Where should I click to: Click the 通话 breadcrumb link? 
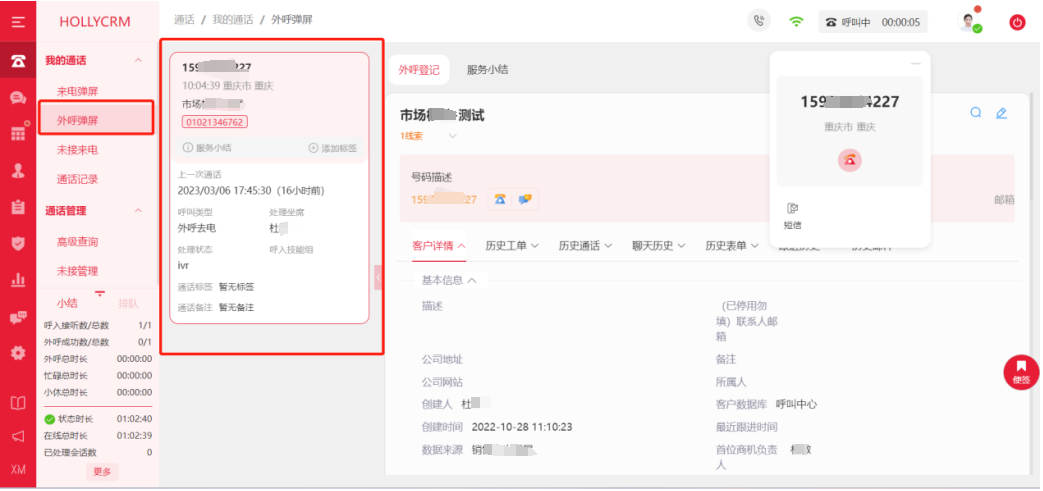[x=184, y=20]
